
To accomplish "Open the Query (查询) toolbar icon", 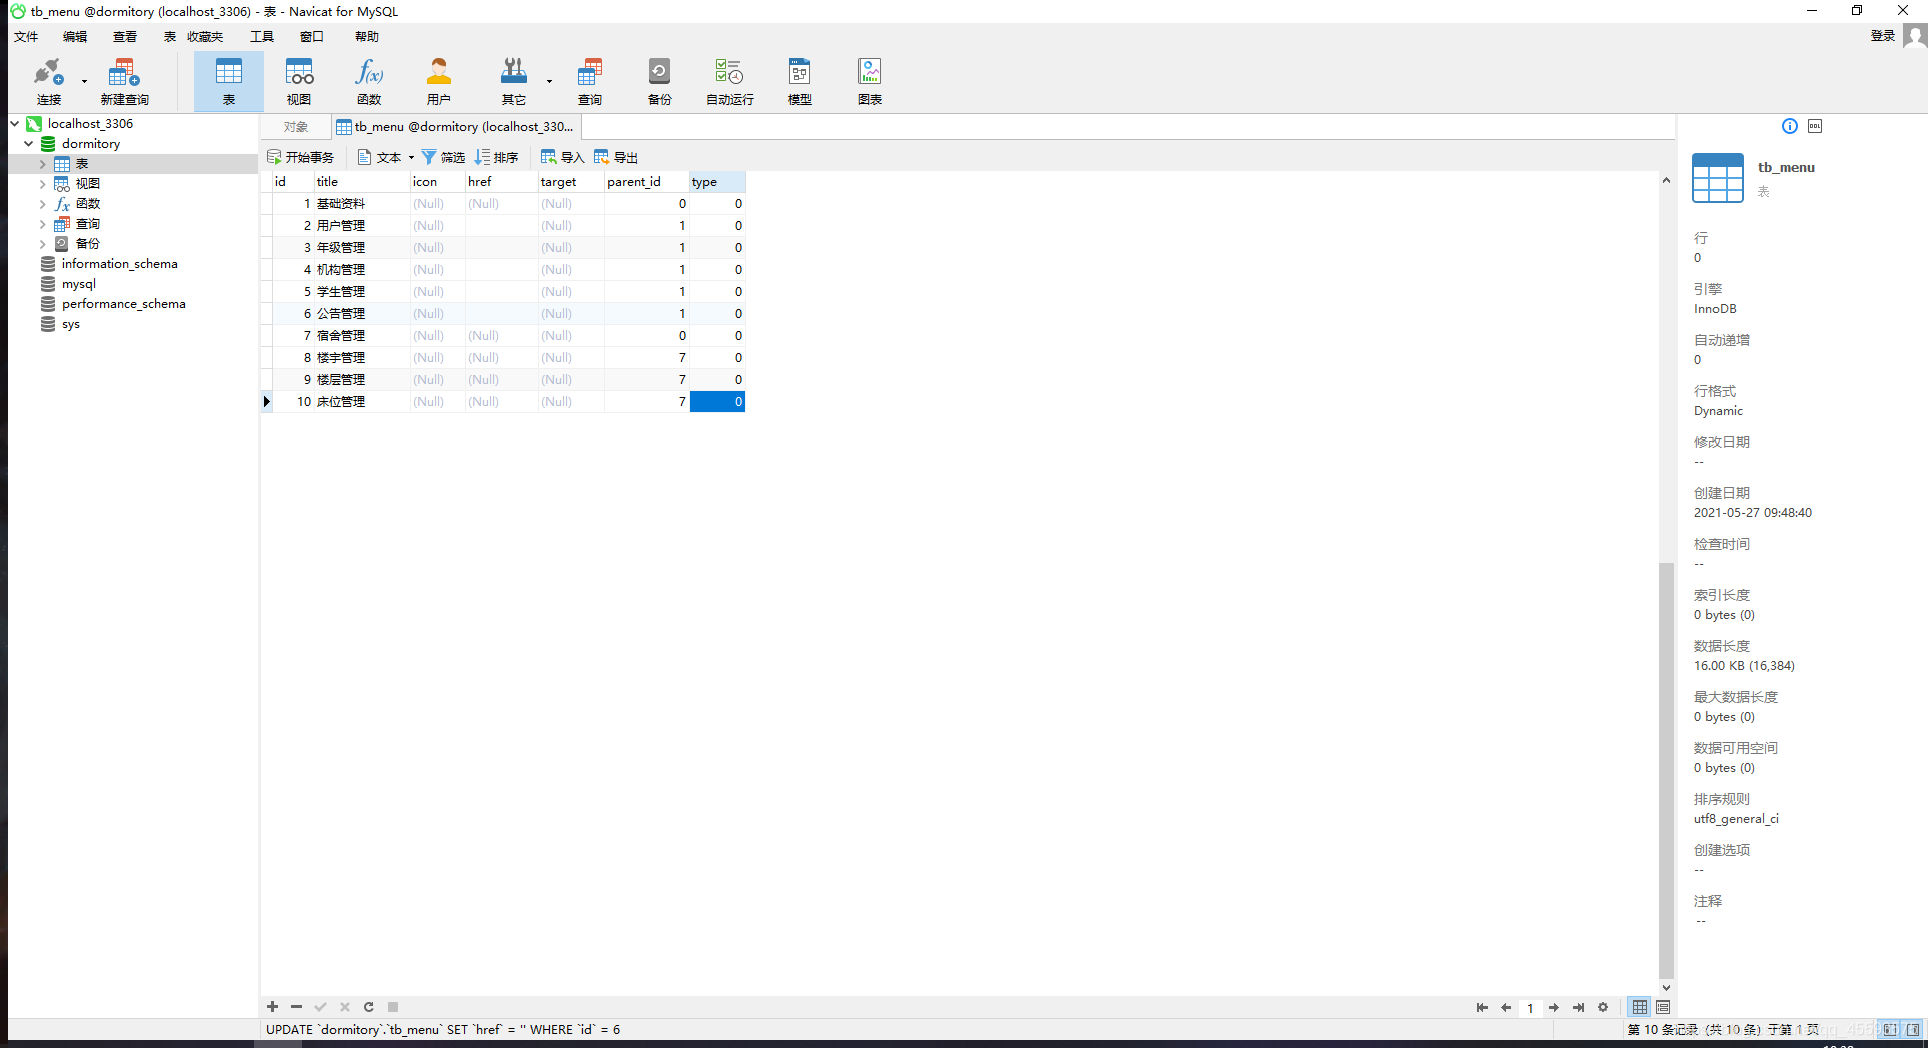I will (590, 82).
